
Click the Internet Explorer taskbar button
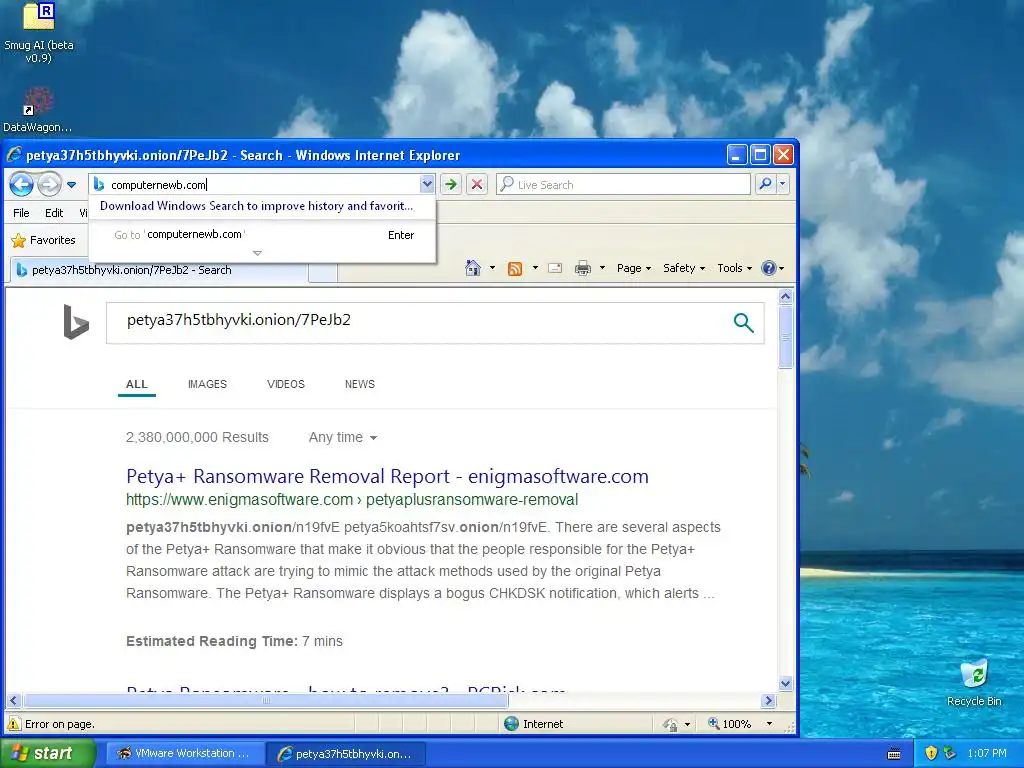[347, 754]
